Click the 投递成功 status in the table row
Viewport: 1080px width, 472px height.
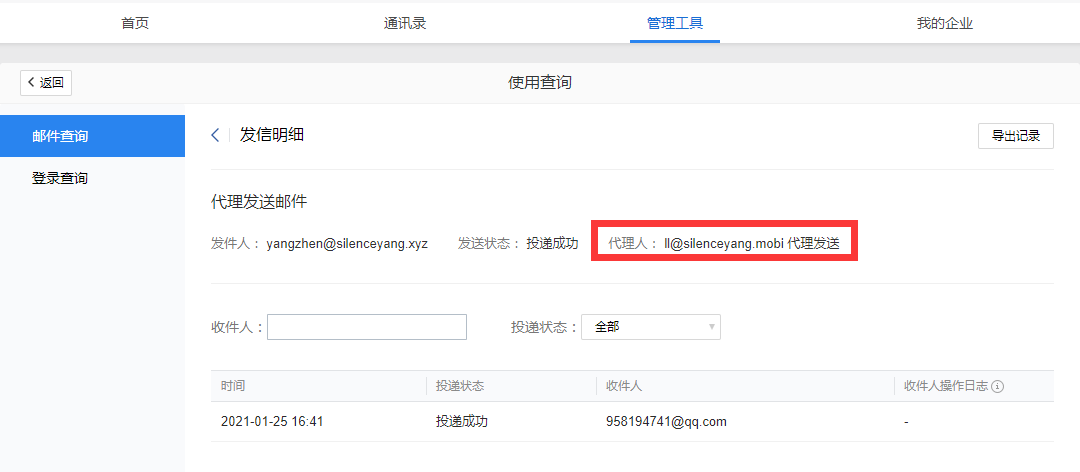point(462,422)
